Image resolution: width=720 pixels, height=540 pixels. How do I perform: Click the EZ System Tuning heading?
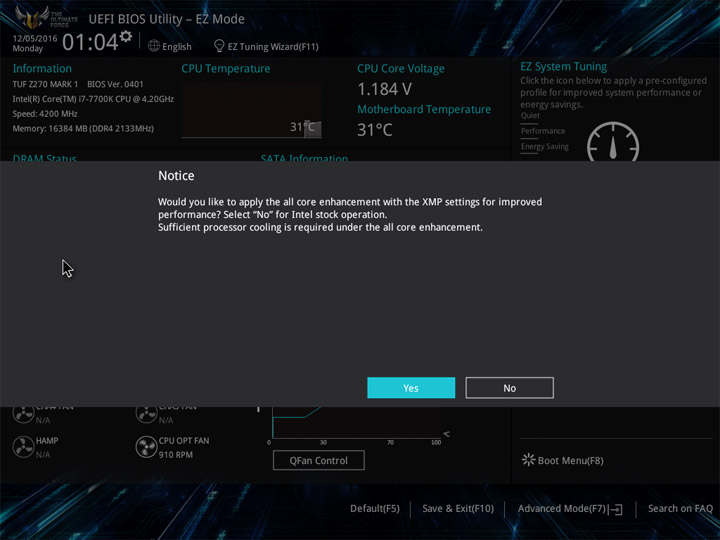coord(563,67)
